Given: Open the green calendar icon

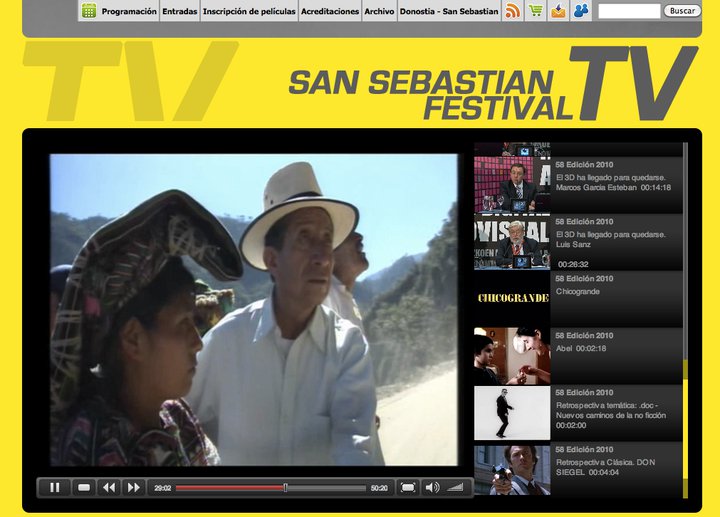Looking at the screenshot, I should pyautogui.click(x=89, y=11).
